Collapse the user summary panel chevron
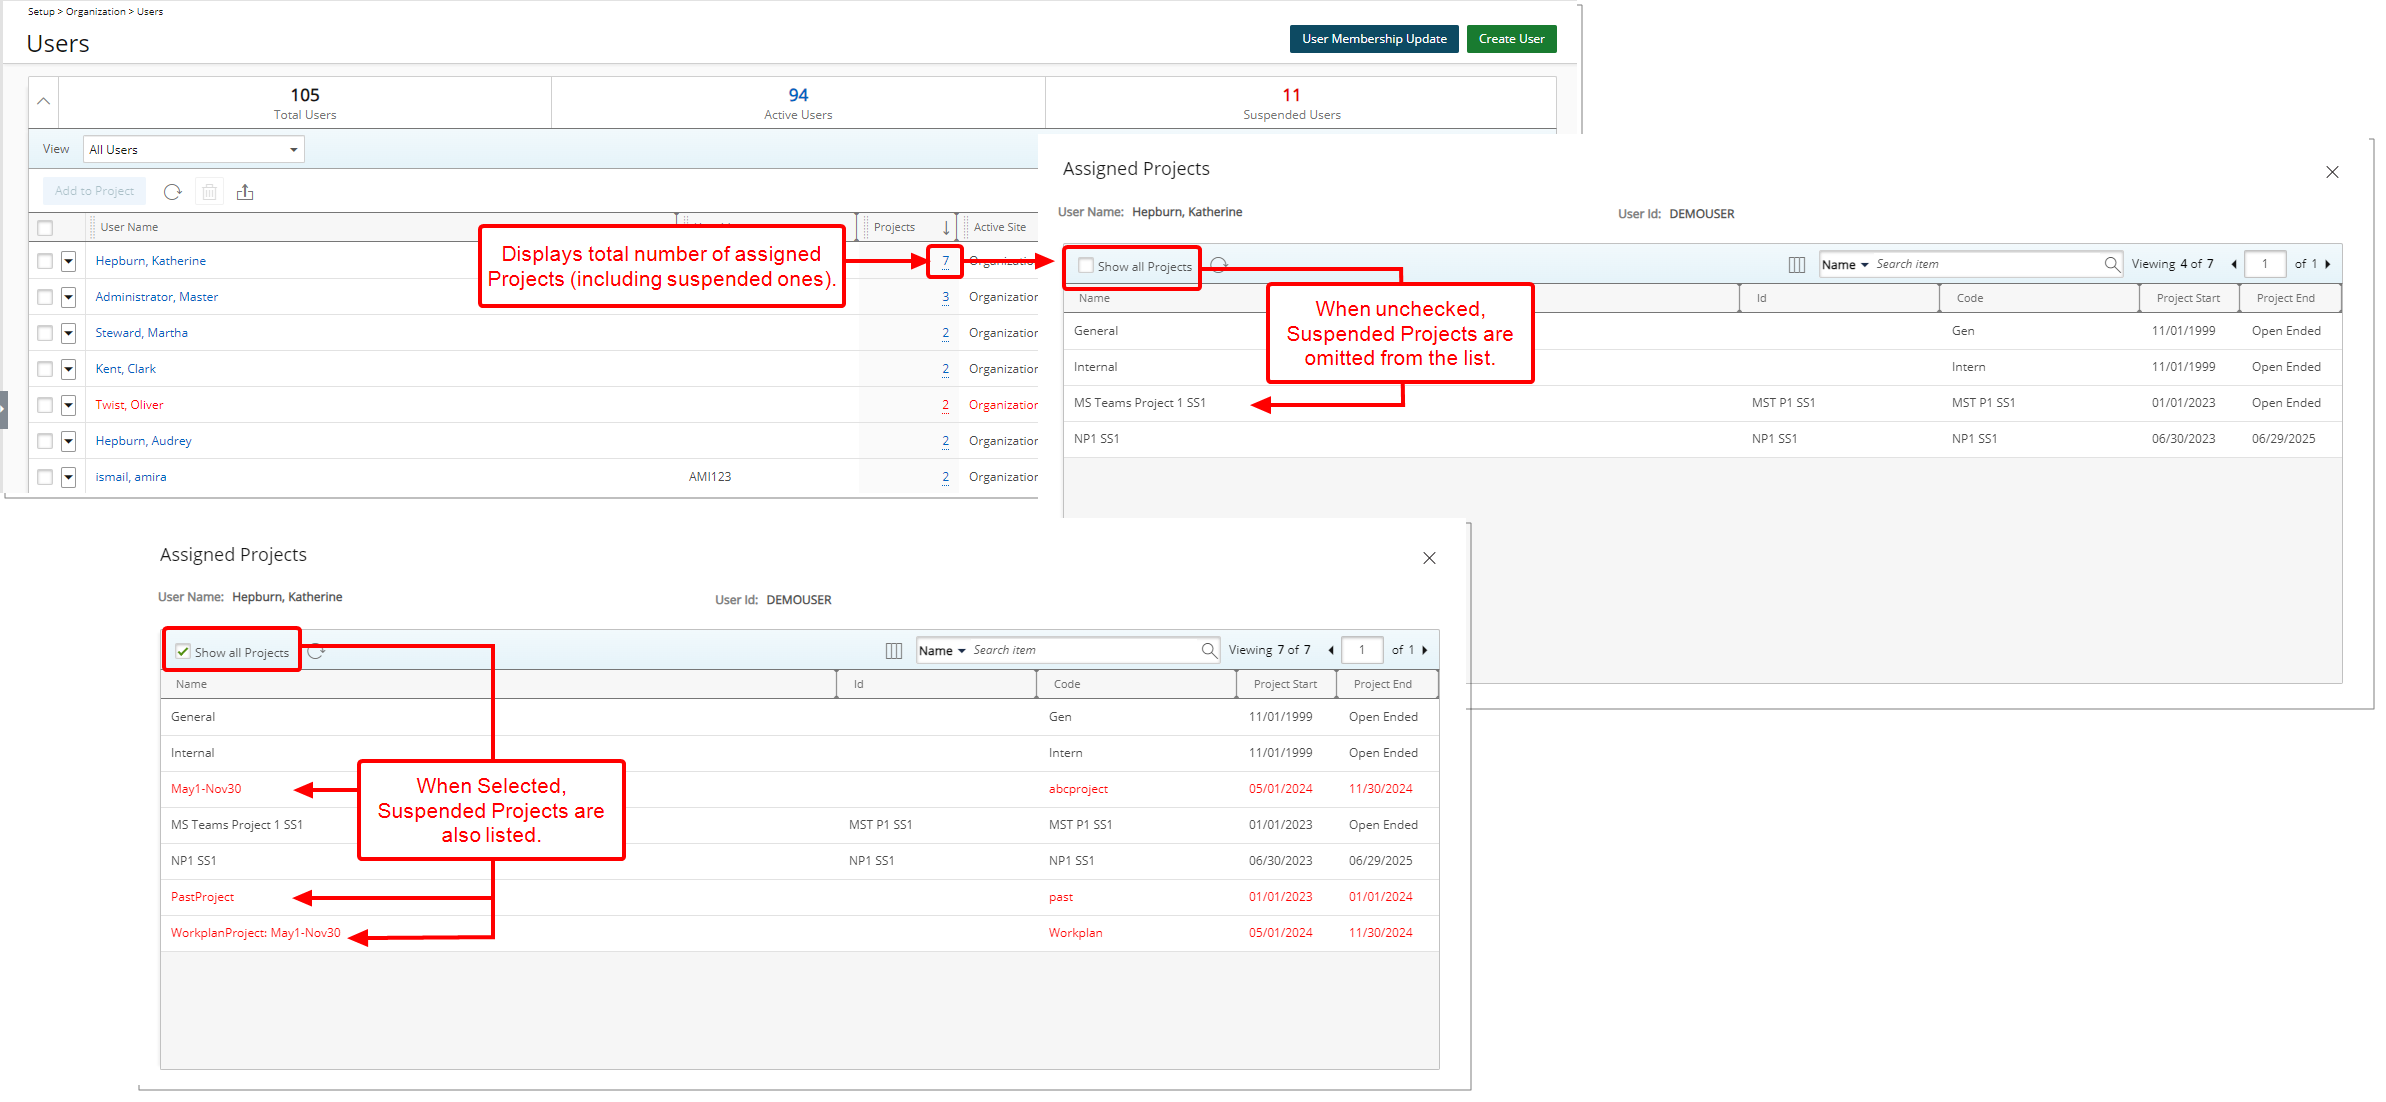The image size is (2386, 1102). click(x=43, y=102)
